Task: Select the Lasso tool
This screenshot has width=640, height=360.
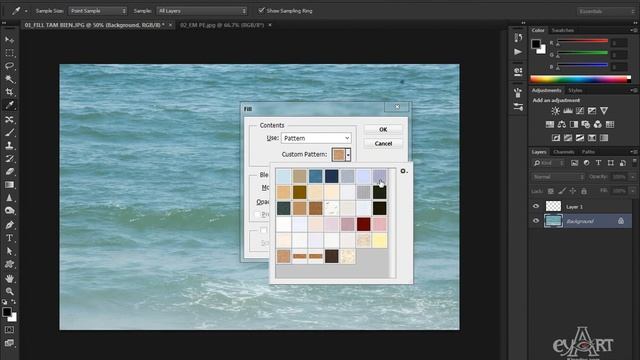Action: click(x=9, y=66)
